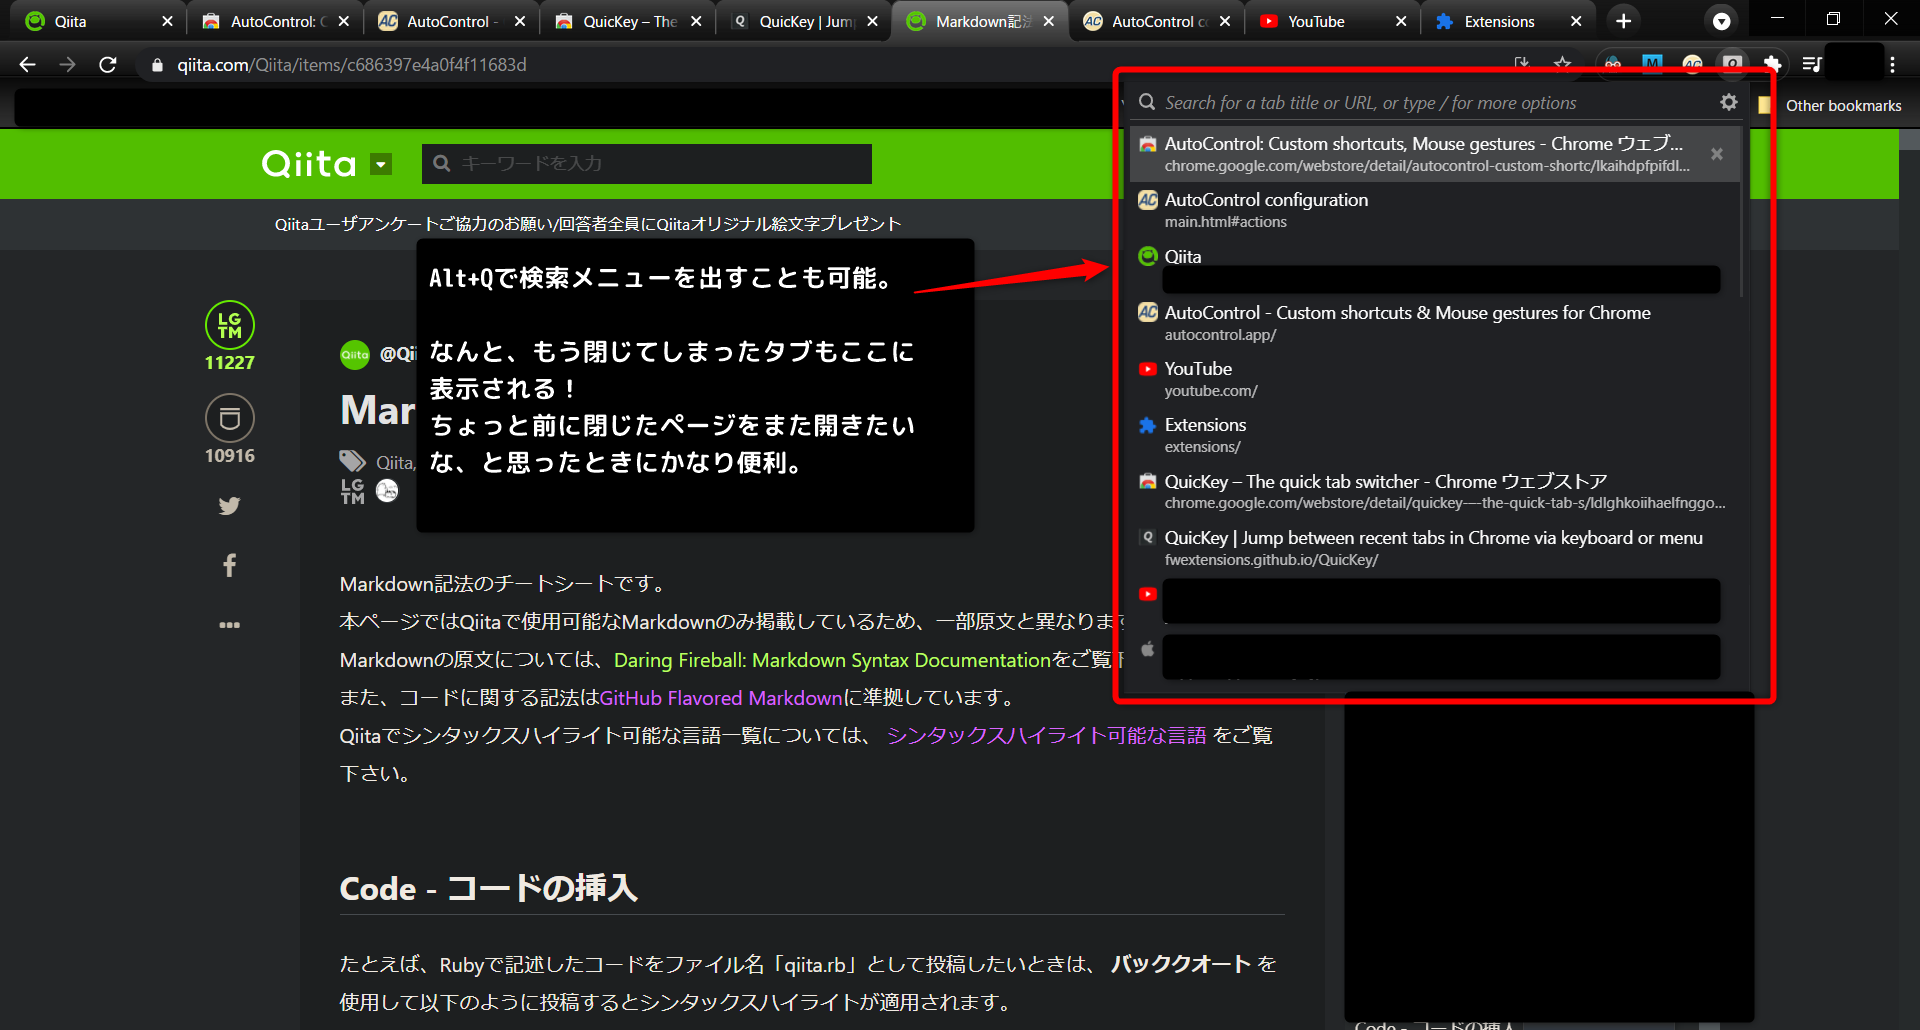Select AutoControl configuration in QuicKey list
This screenshot has height=1030, width=1920.
click(x=1435, y=210)
